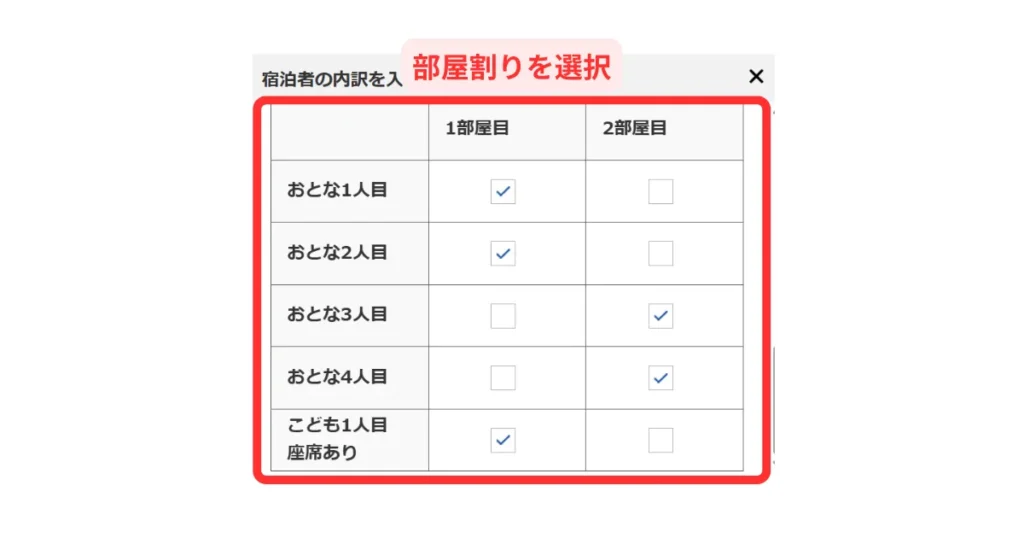Image resolution: width=1024 pixels, height=538 pixels.
Task: Click the おとな4人目 row label
Action: tap(337, 377)
